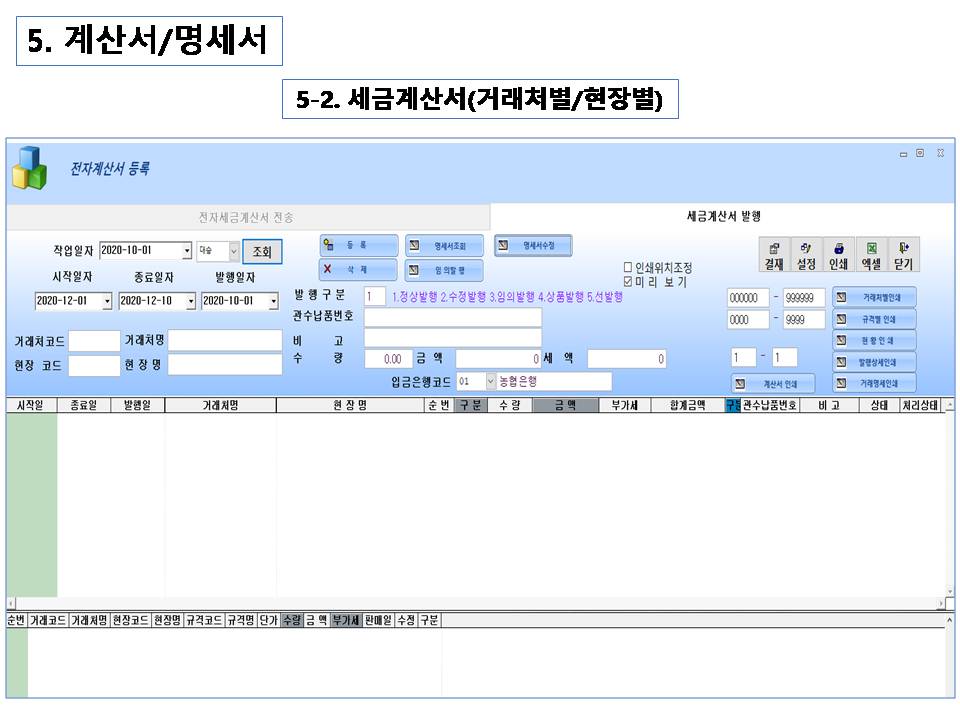This screenshot has width=960, height=720.
Task: Click the 금액 amount field
Action: [x=498, y=359]
